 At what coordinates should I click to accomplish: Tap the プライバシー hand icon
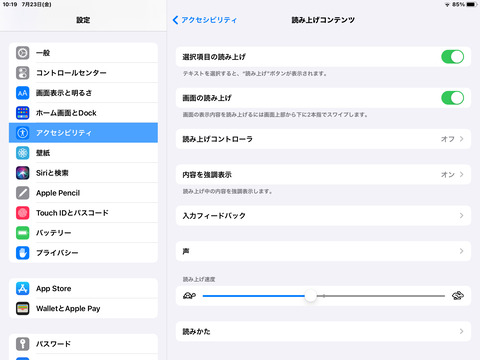[x=23, y=253]
